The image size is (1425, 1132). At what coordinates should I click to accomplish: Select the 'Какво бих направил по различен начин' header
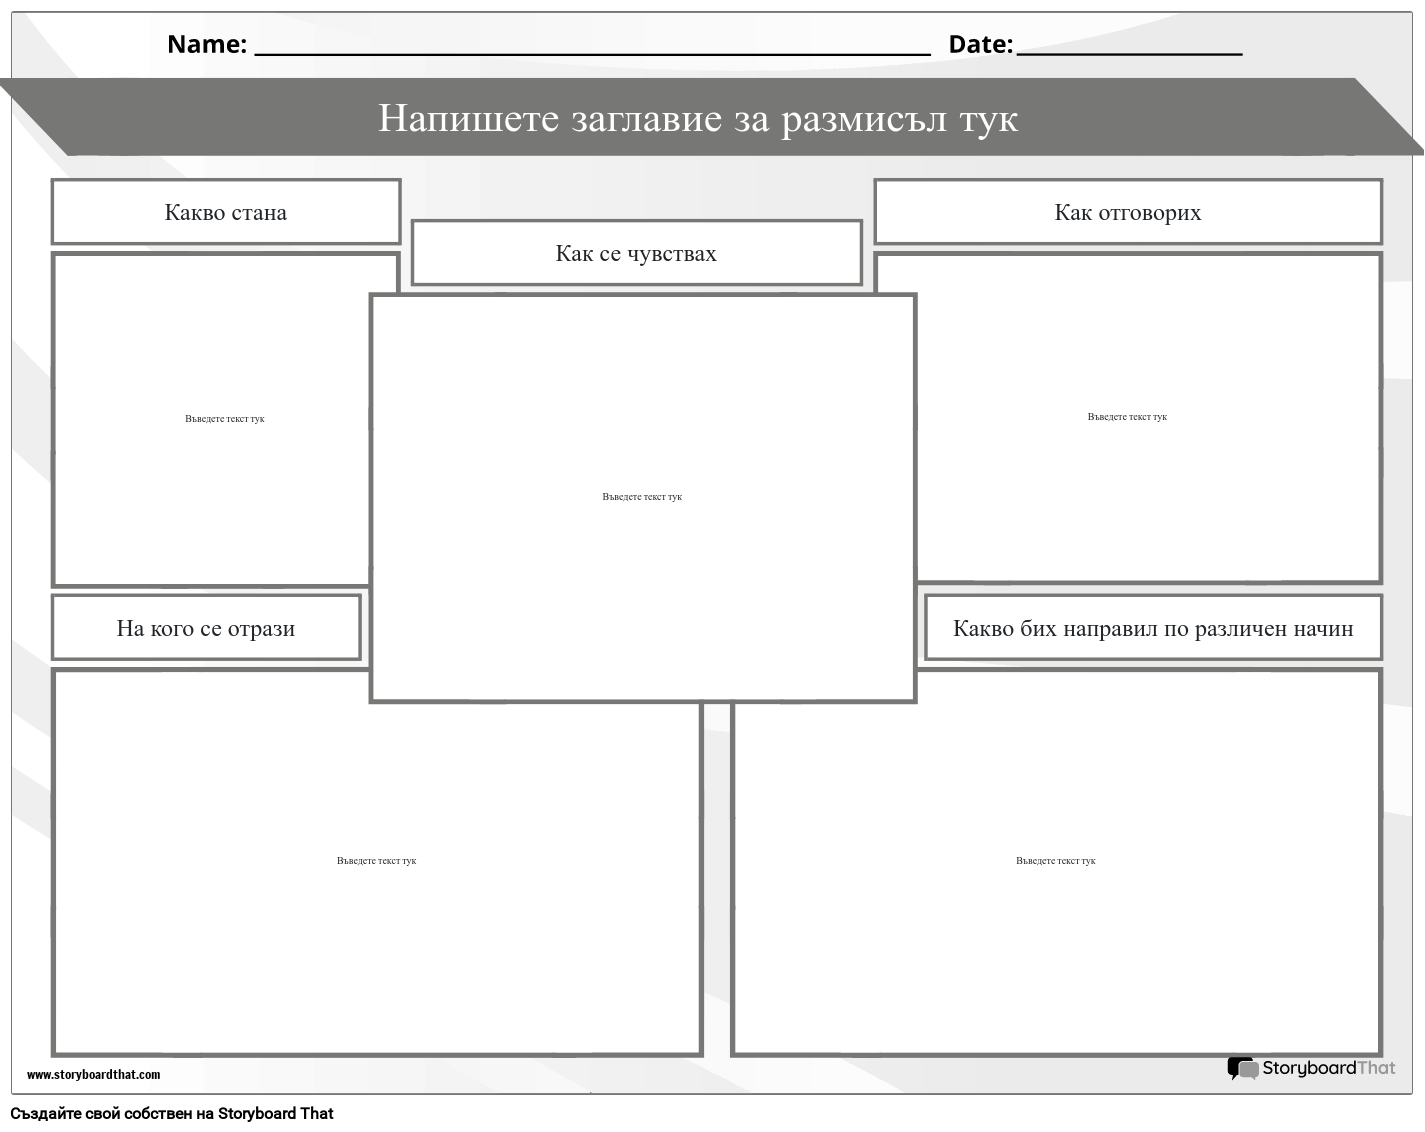(x=1153, y=628)
